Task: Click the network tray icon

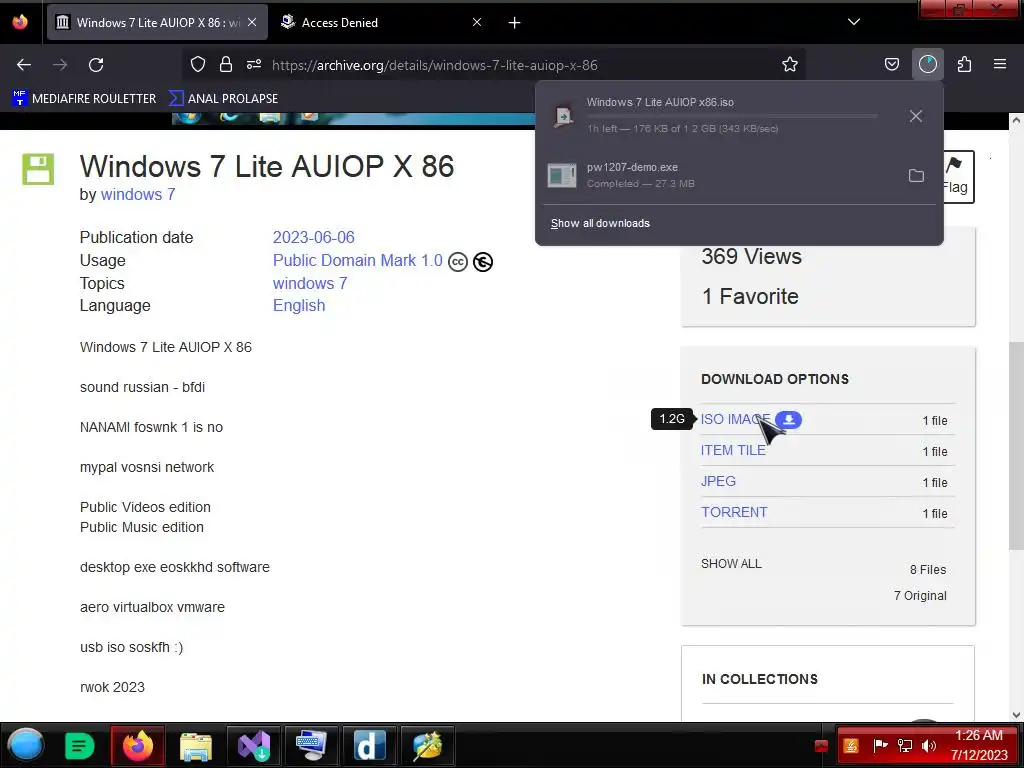Action: (905, 745)
